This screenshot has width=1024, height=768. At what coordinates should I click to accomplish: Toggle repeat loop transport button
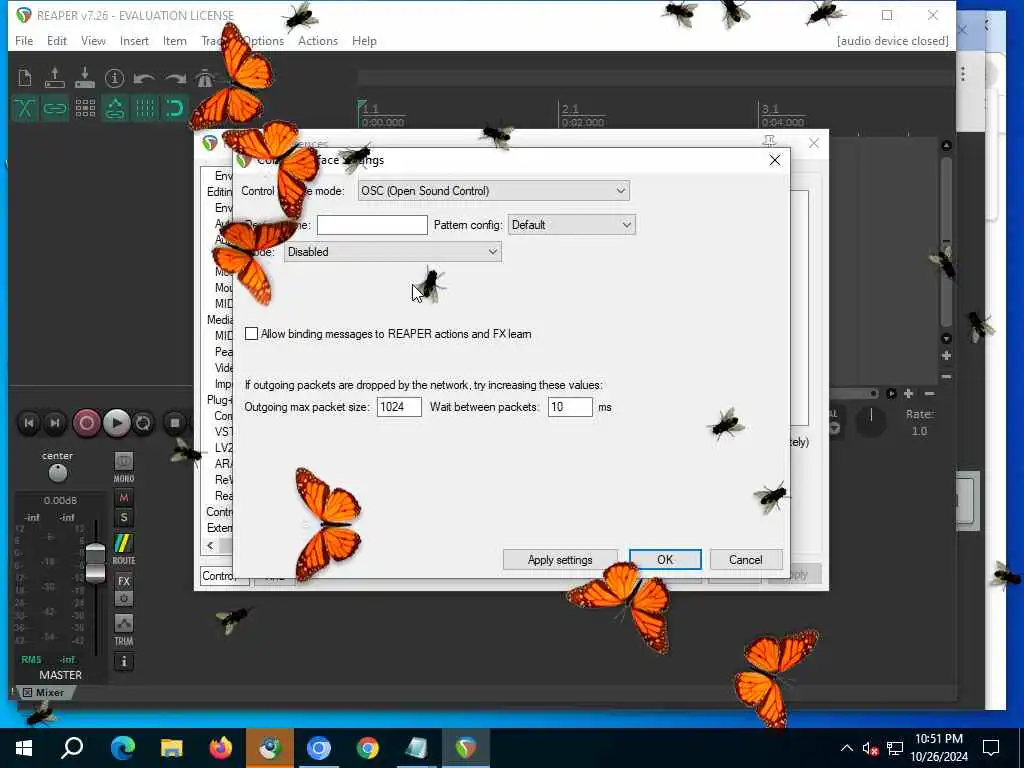[143, 423]
